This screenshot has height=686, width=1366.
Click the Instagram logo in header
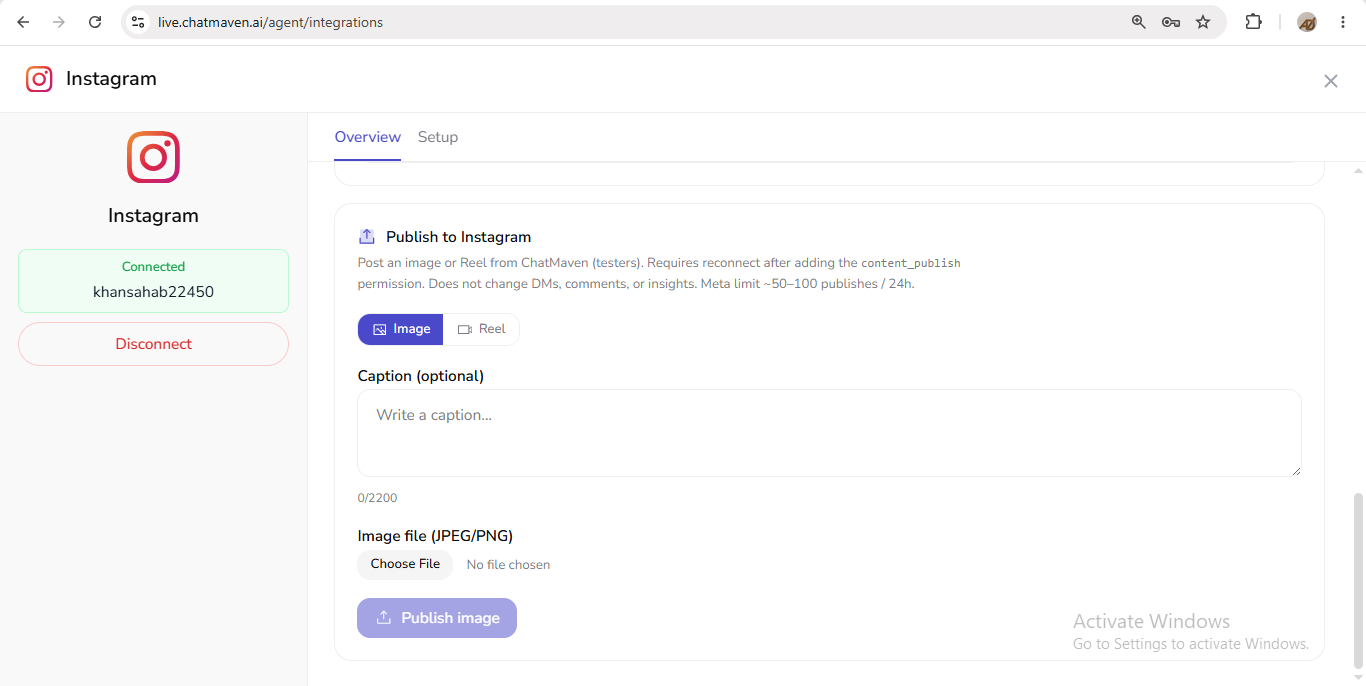pyautogui.click(x=39, y=79)
